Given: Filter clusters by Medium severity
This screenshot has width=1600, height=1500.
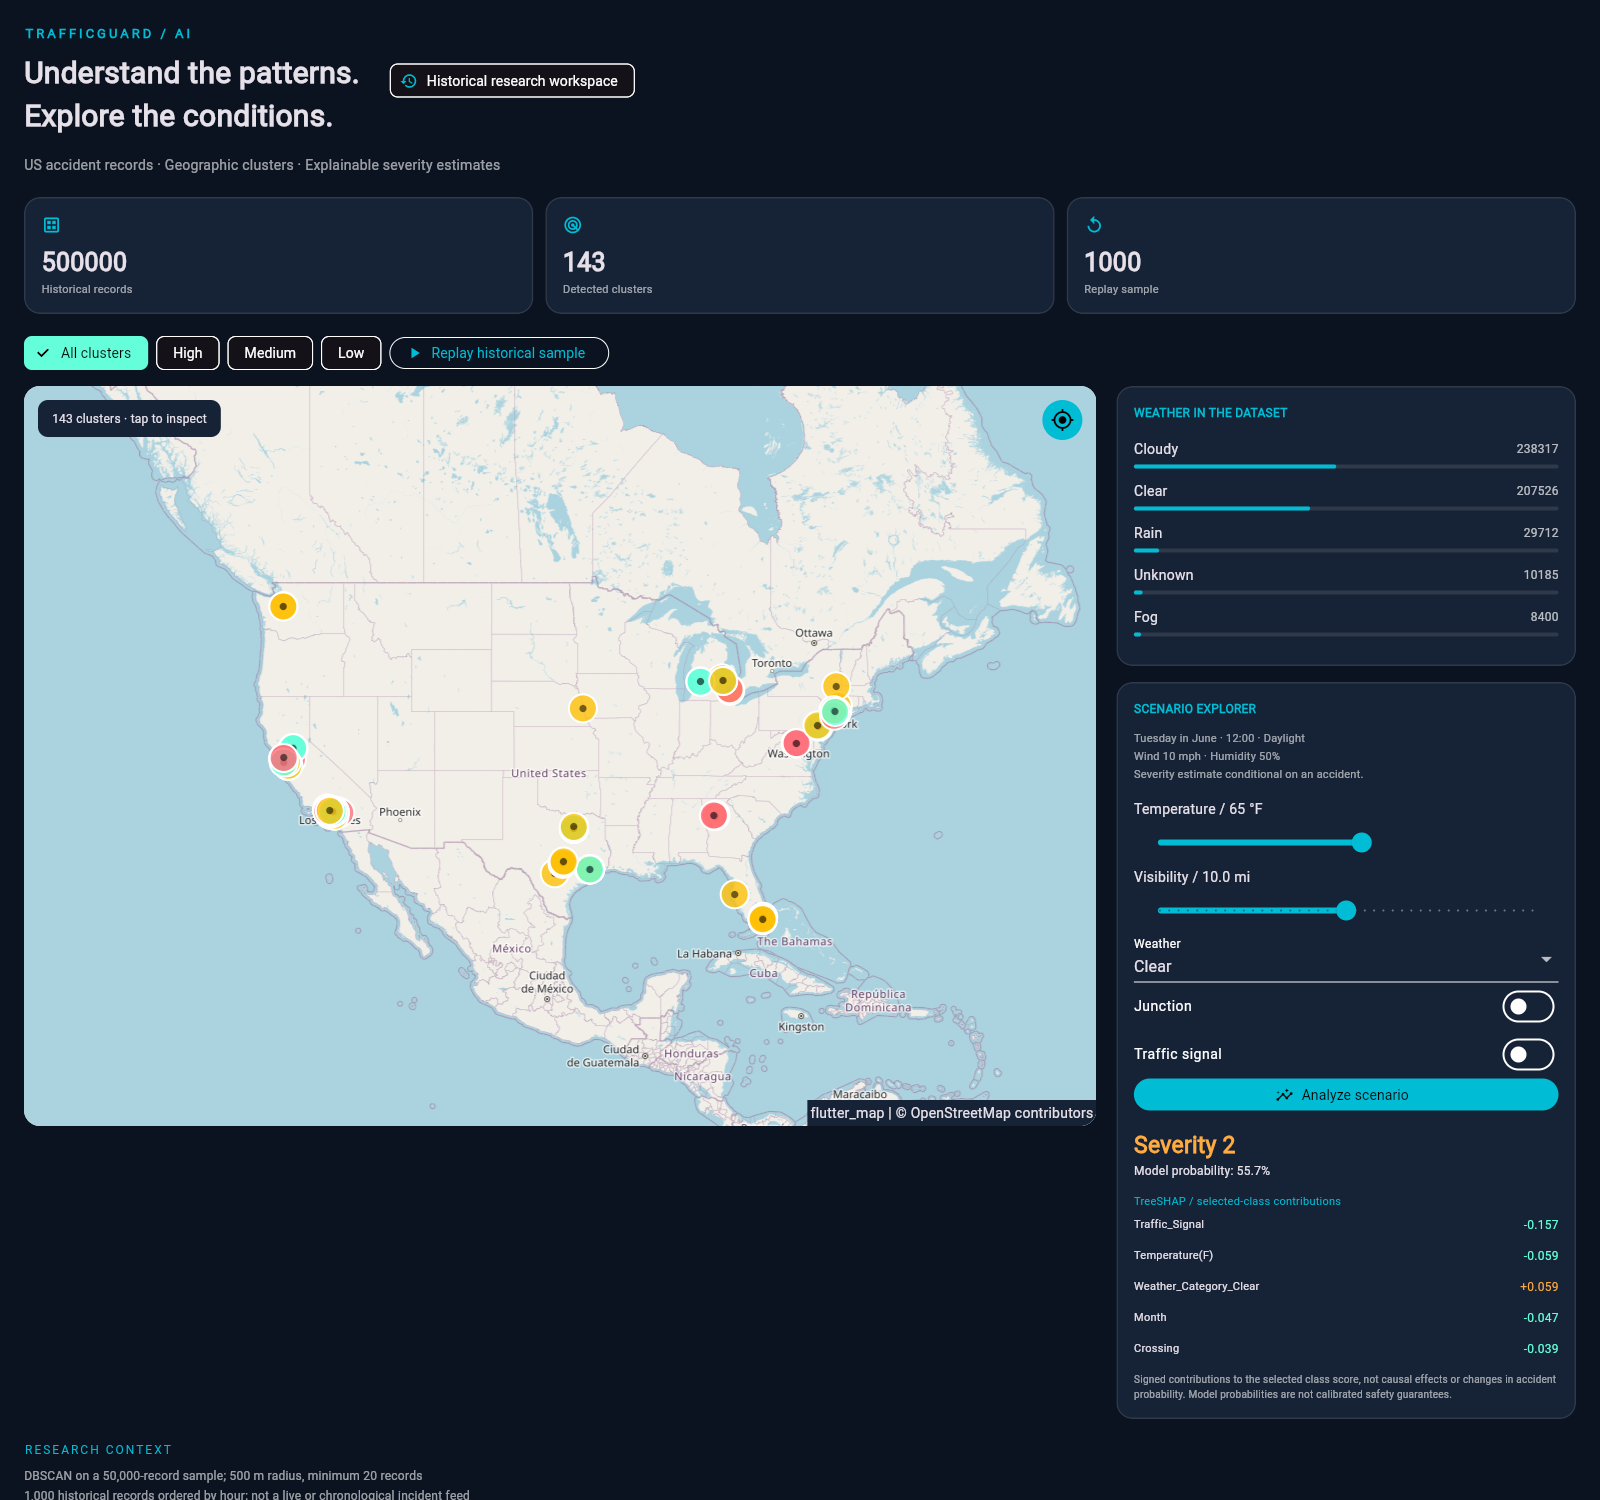Looking at the screenshot, I should point(270,353).
